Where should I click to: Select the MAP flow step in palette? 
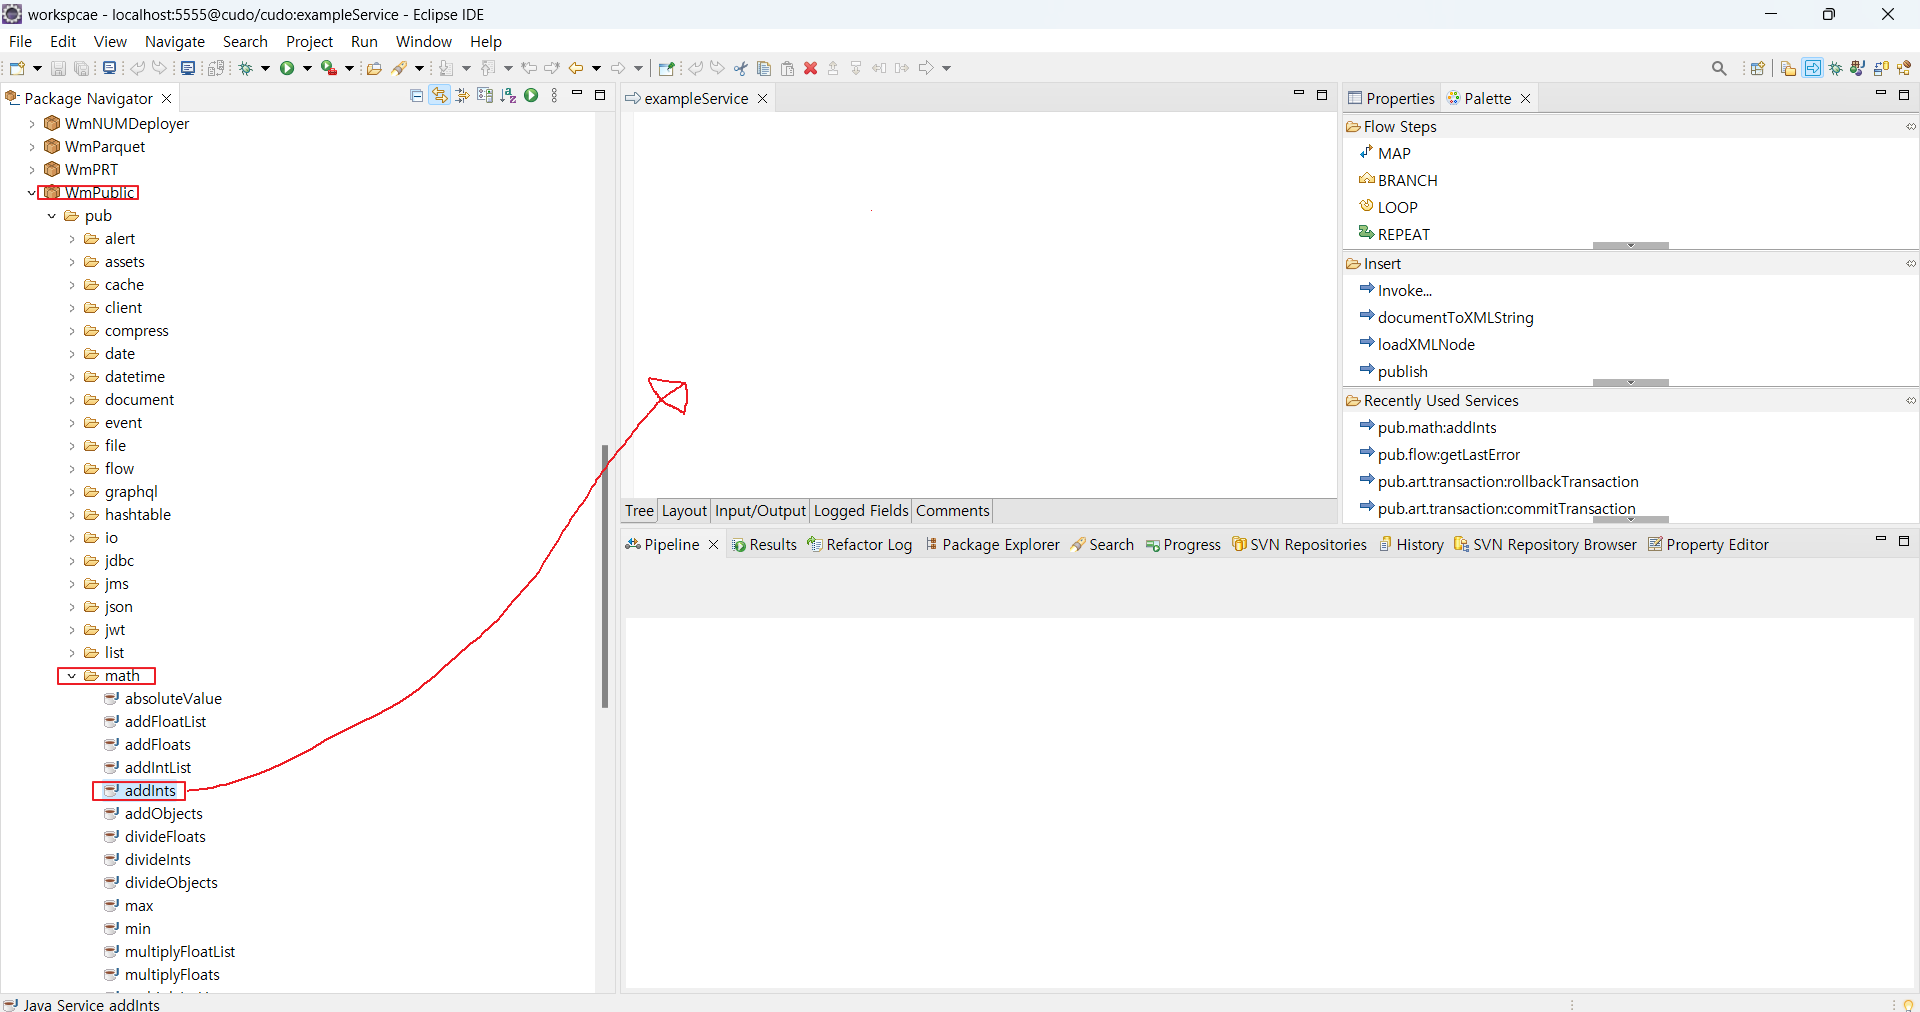tap(1385, 154)
